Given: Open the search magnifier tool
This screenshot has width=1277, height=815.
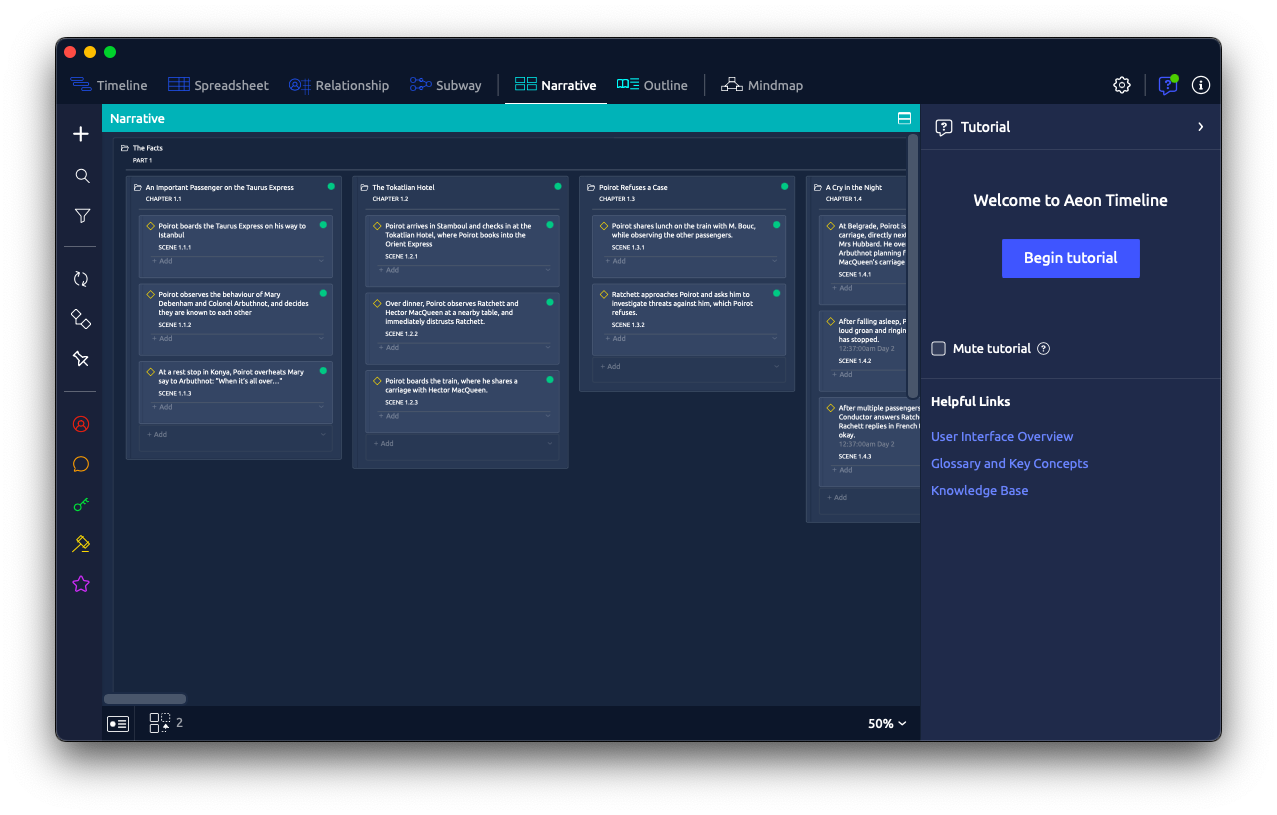Looking at the screenshot, I should 82,176.
